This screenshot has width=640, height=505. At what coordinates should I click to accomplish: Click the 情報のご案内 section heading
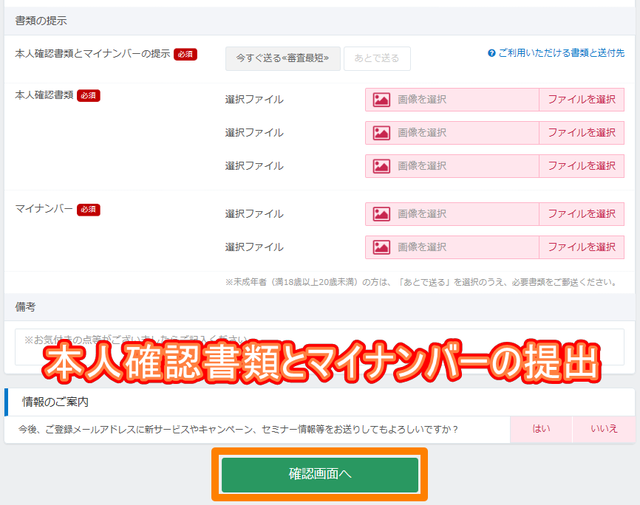point(55,402)
